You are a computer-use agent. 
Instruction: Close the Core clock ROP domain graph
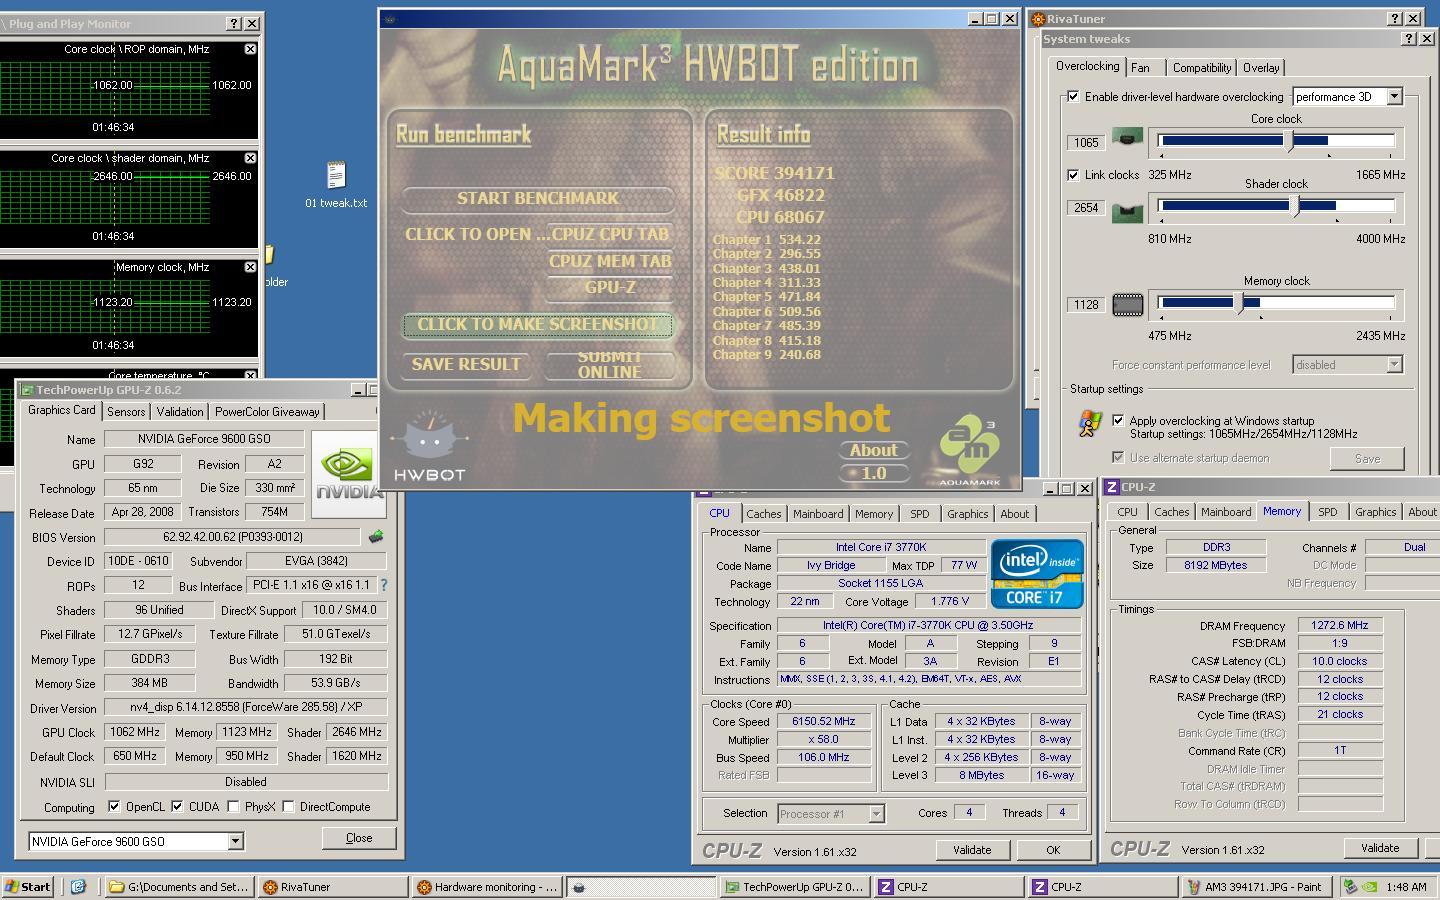coord(251,49)
